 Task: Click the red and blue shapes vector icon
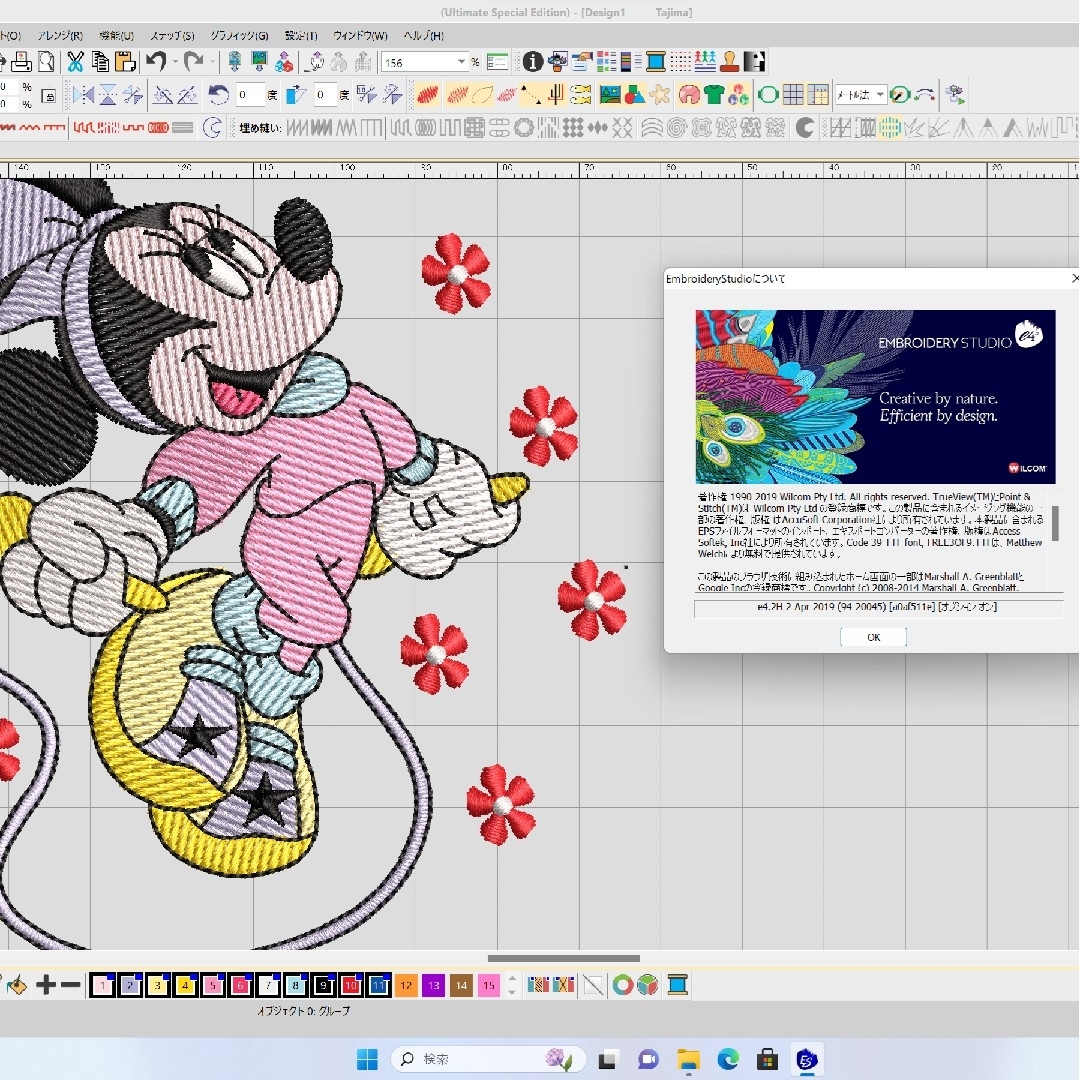[x=634, y=94]
